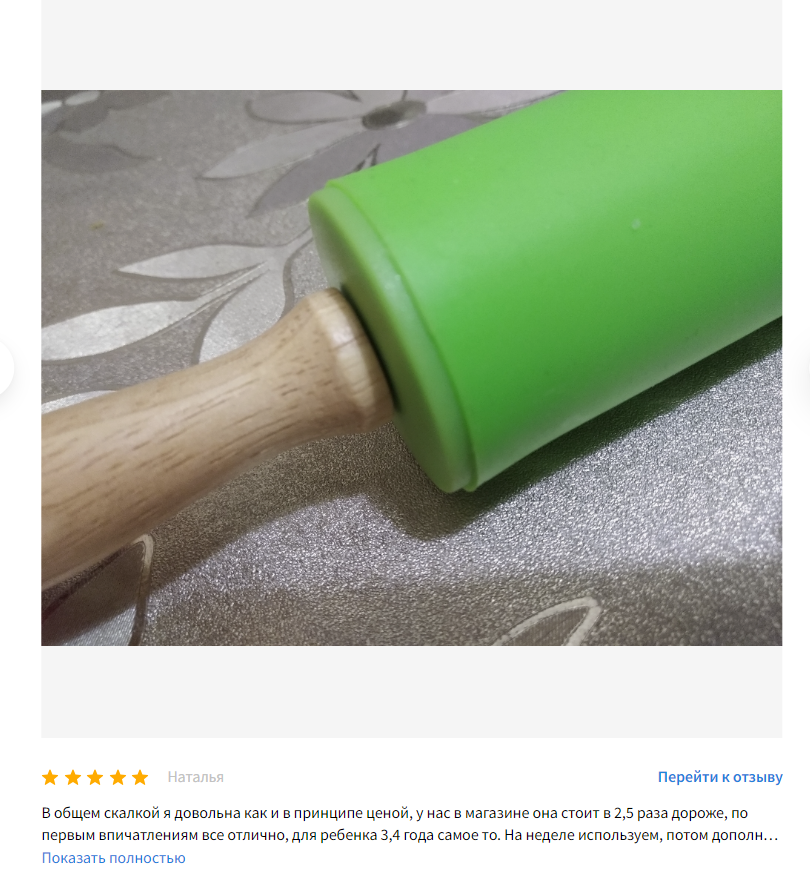Viewport: 810px width, 886px height.
Task: Click the grey blank area above the photo
Action: click(412, 45)
